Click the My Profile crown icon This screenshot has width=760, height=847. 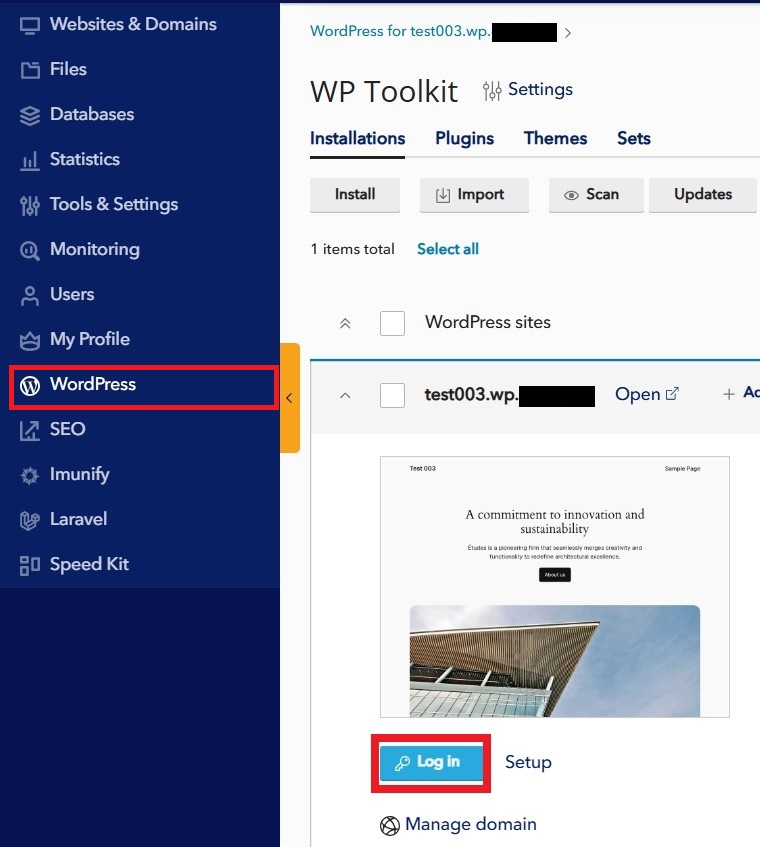click(x=30, y=340)
